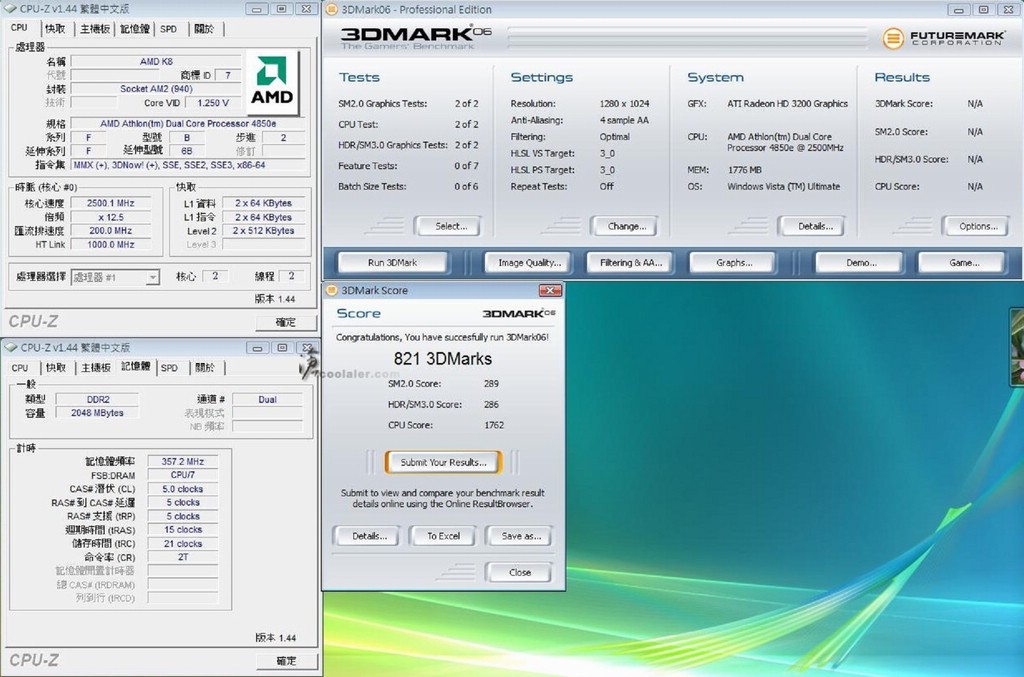Click the CAS# latency value '5.0 clocks'

point(183,489)
